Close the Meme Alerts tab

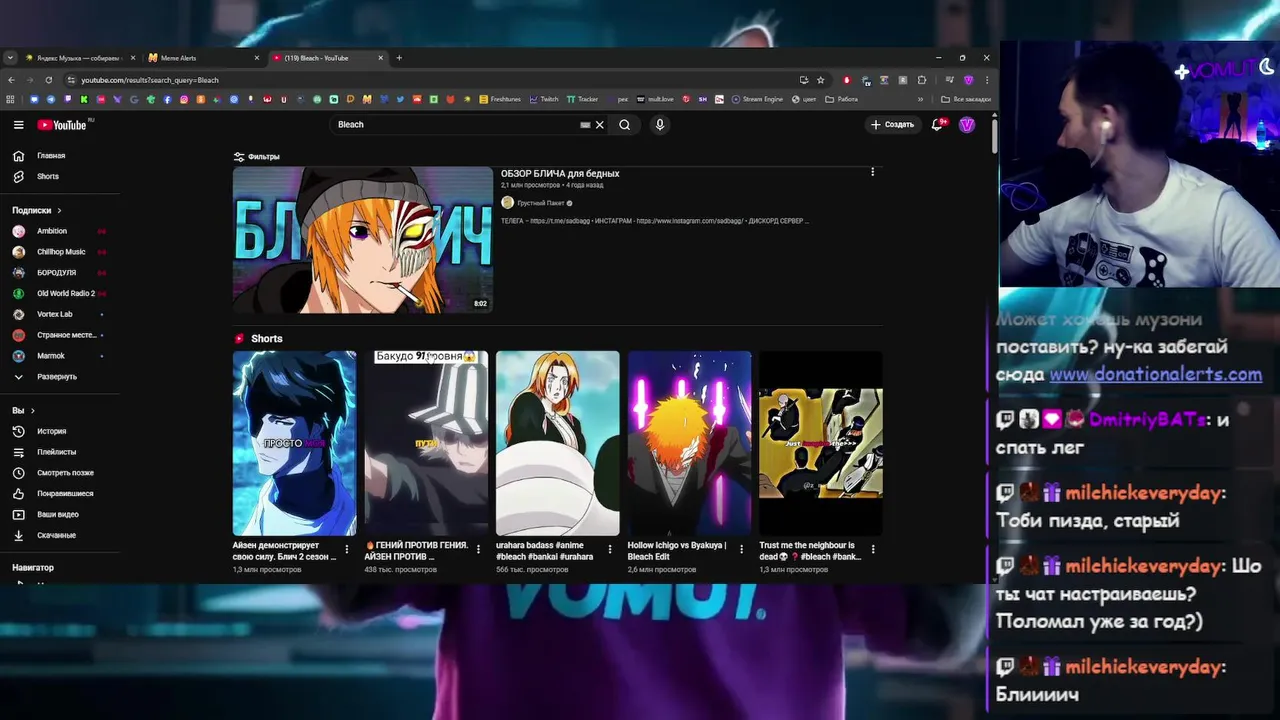[256, 58]
